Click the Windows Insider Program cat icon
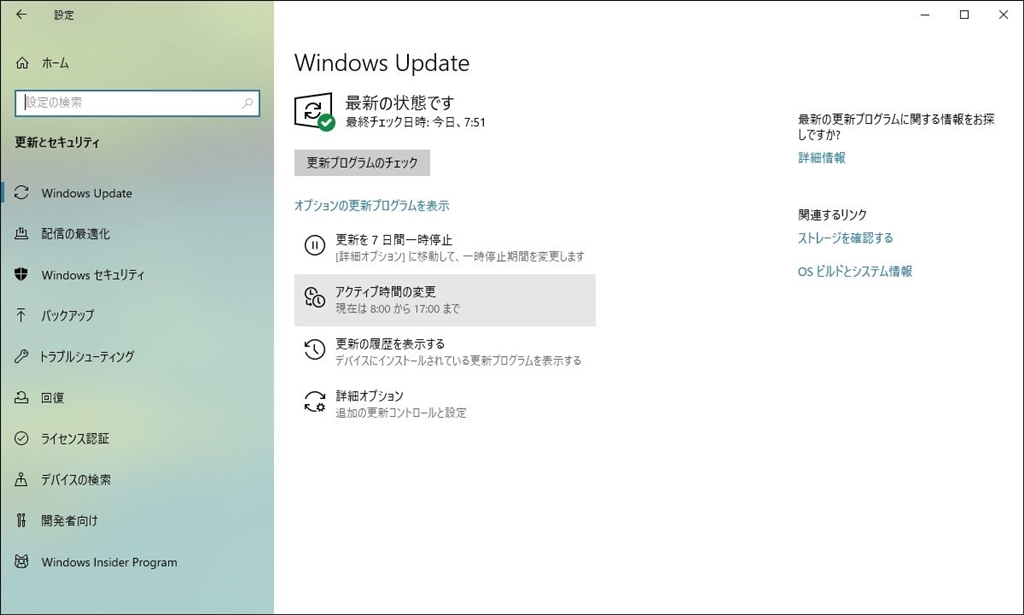The height and width of the screenshot is (615, 1024). [x=22, y=561]
